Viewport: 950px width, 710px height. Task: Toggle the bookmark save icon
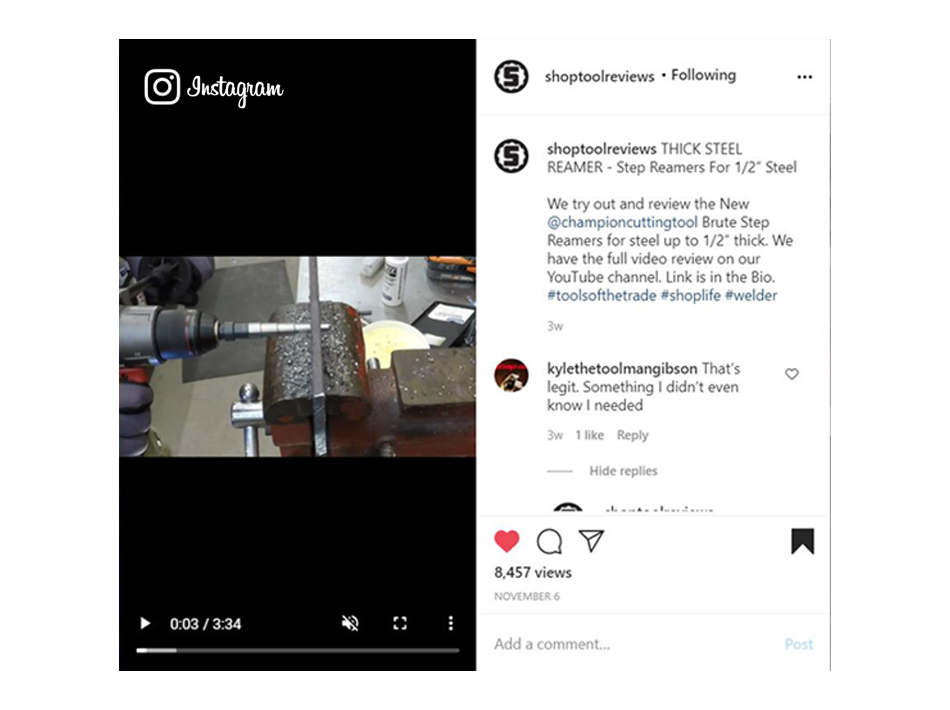[x=802, y=541]
